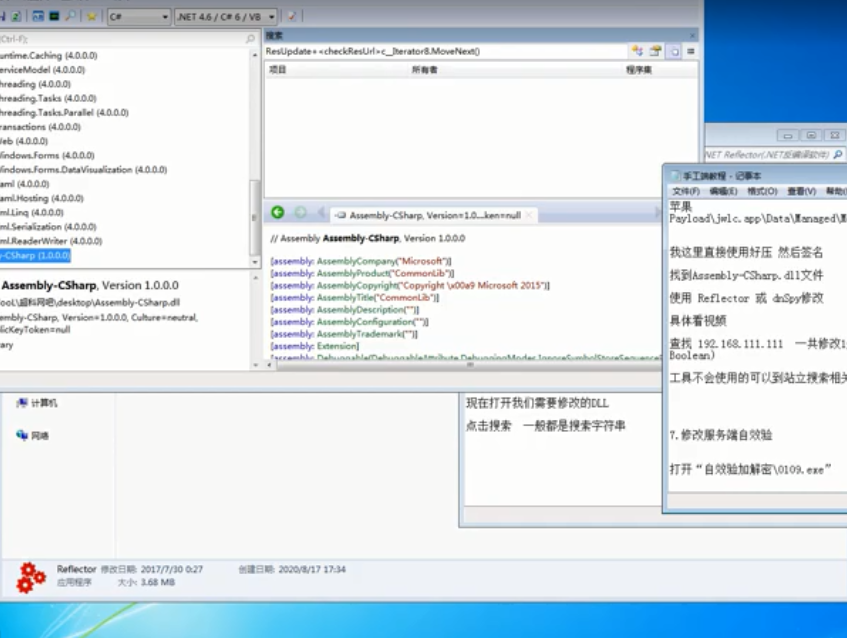Click the Extension attribute link
The image size is (847, 638).
[x=336, y=346]
